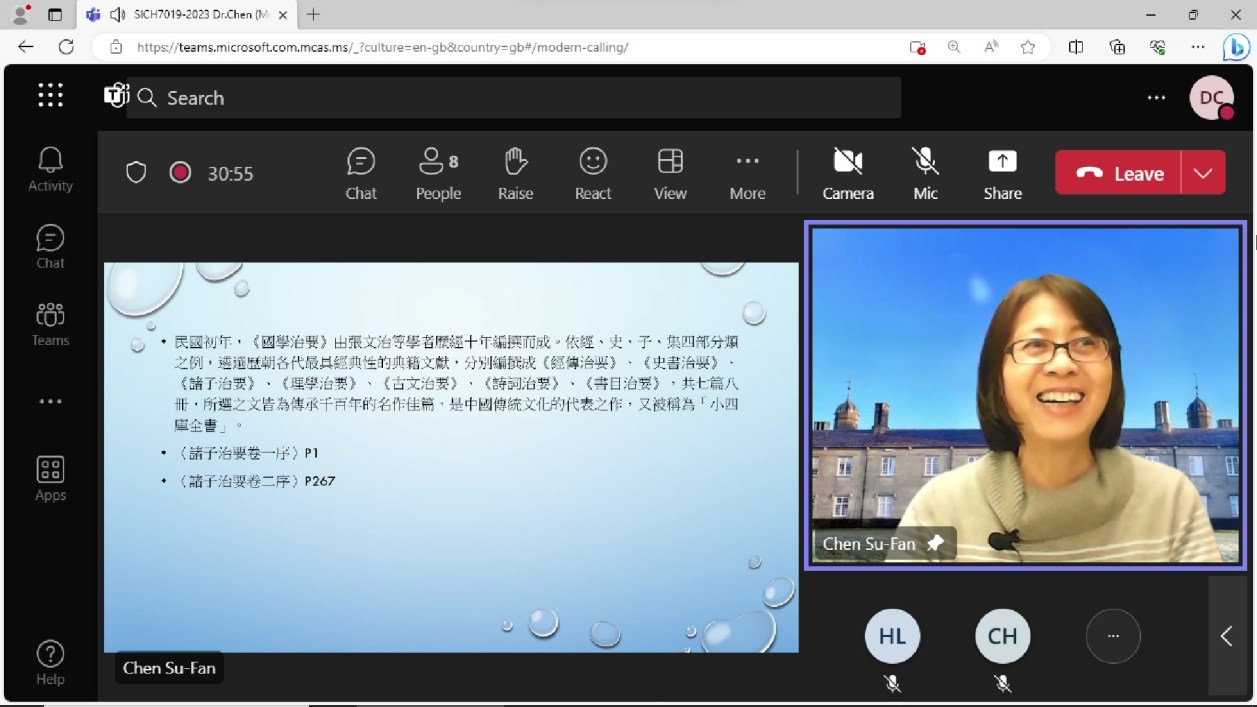Open Help in the left sidebar

(50, 663)
